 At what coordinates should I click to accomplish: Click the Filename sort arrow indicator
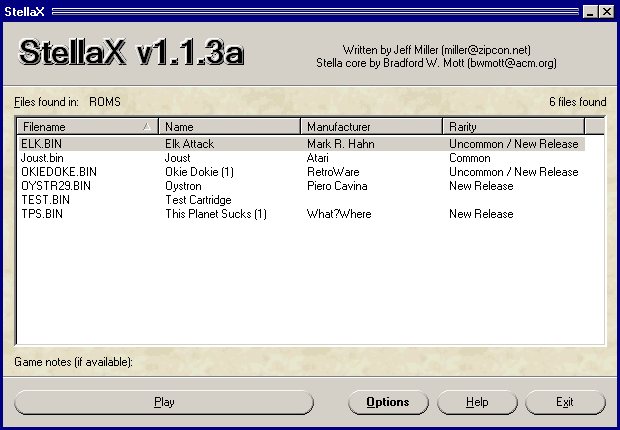tap(147, 127)
